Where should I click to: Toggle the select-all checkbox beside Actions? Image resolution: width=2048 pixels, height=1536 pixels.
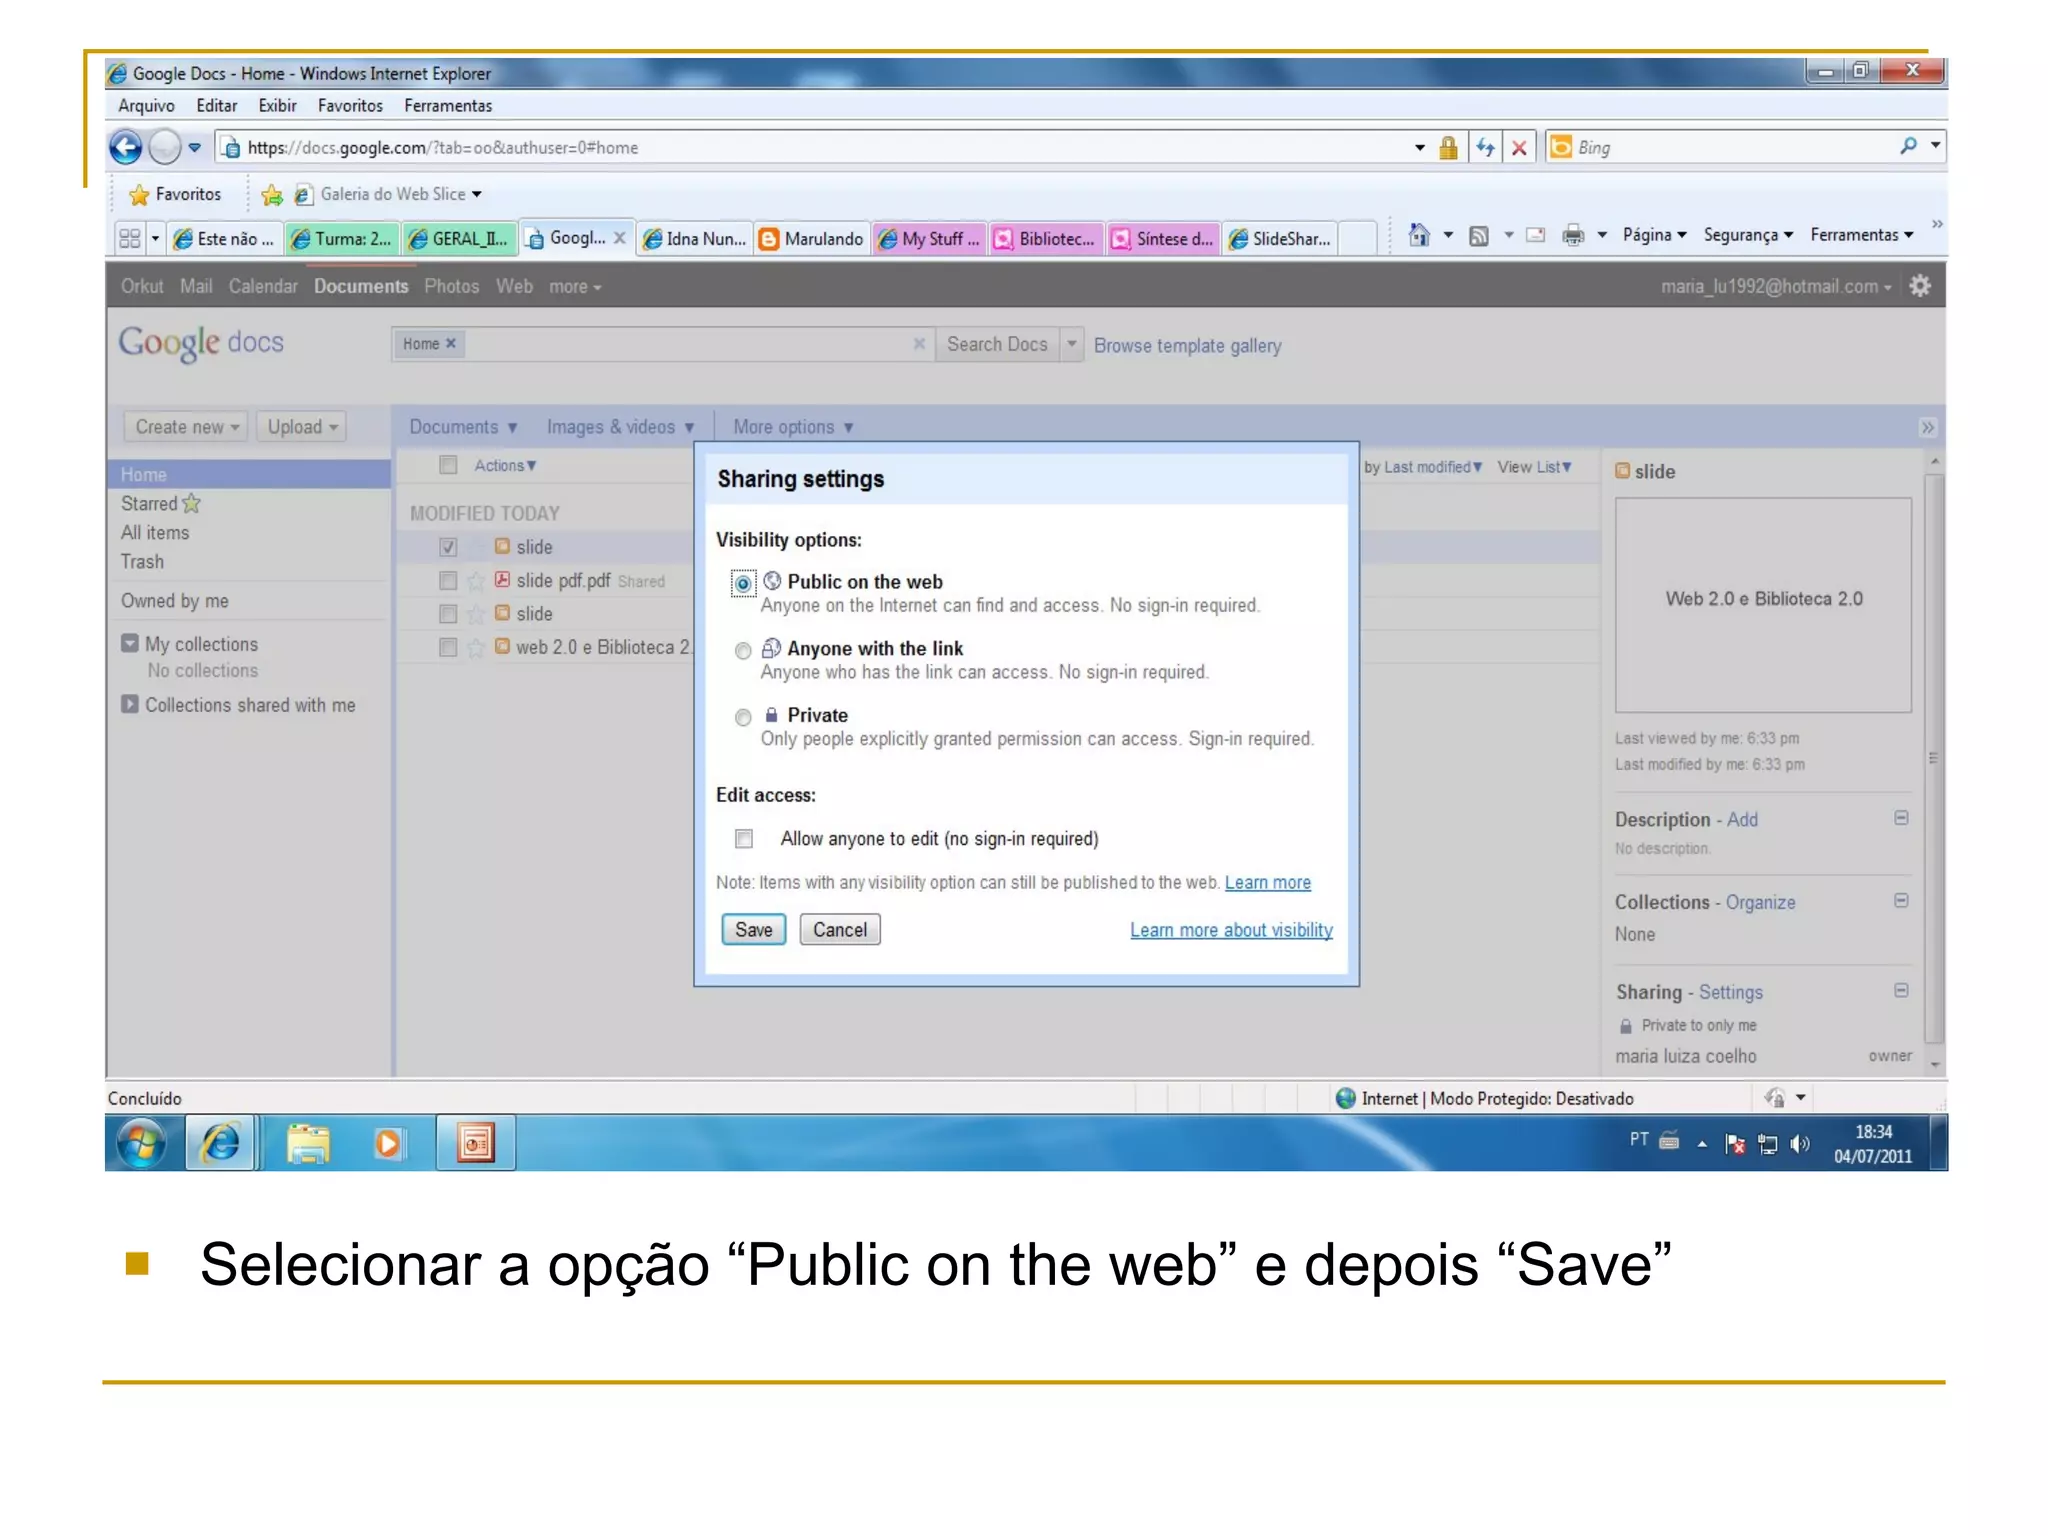(x=448, y=465)
